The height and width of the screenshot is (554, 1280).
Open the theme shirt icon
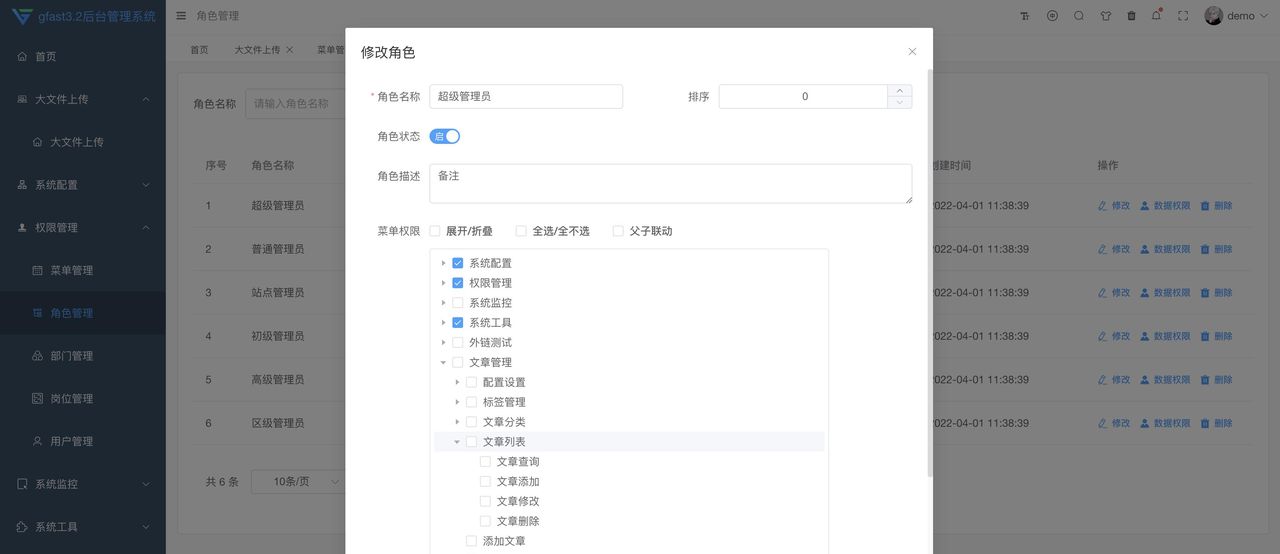pyautogui.click(x=1106, y=16)
